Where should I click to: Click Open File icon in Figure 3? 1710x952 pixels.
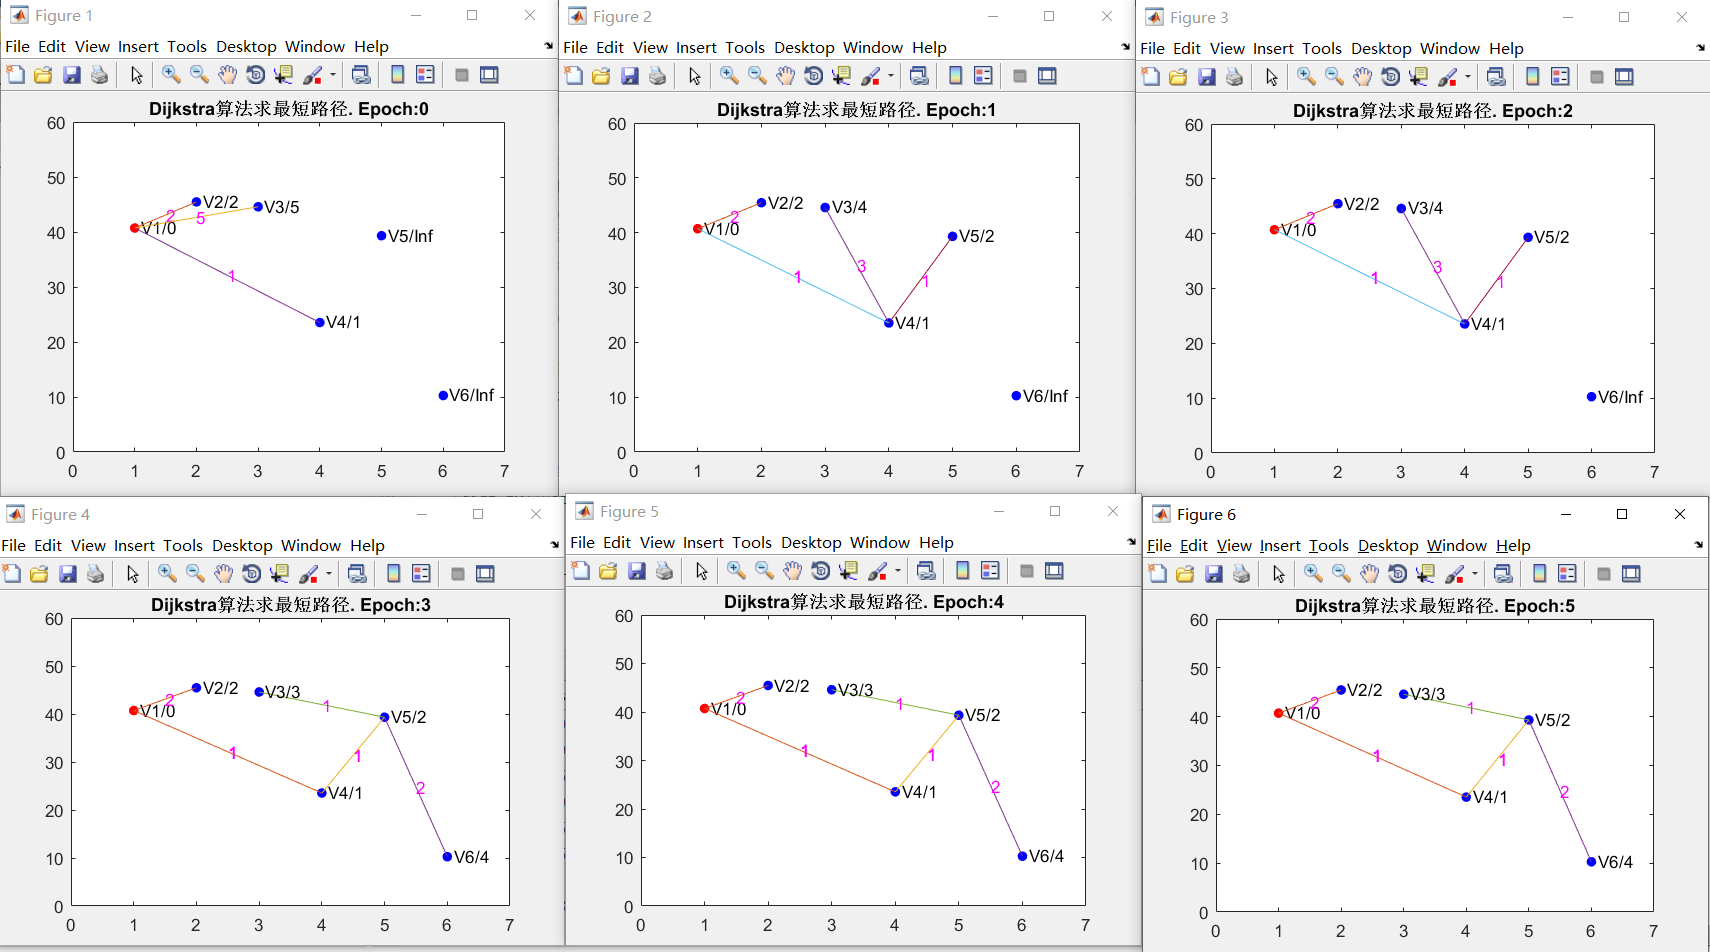[x=1178, y=77]
